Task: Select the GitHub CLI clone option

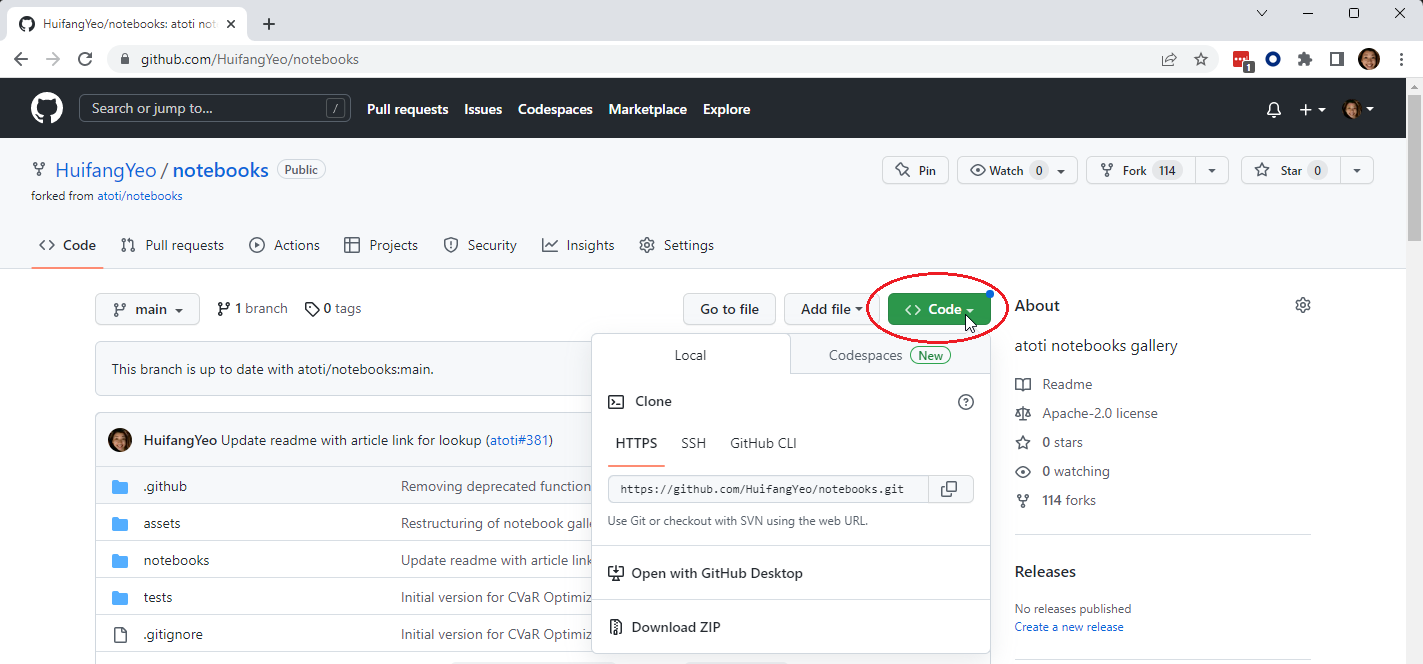Action: coord(763,443)
